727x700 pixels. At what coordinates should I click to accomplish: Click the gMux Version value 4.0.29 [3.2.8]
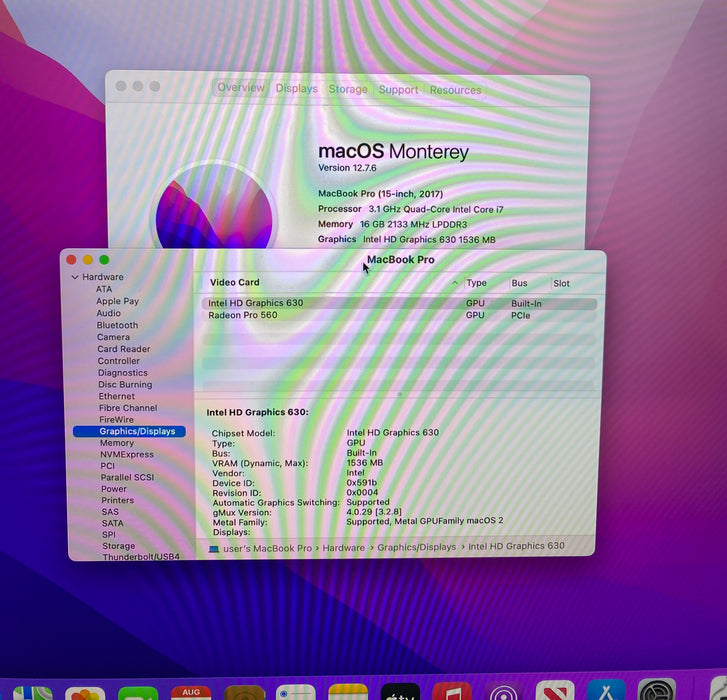pyautogui.click(x=374, y=512)
